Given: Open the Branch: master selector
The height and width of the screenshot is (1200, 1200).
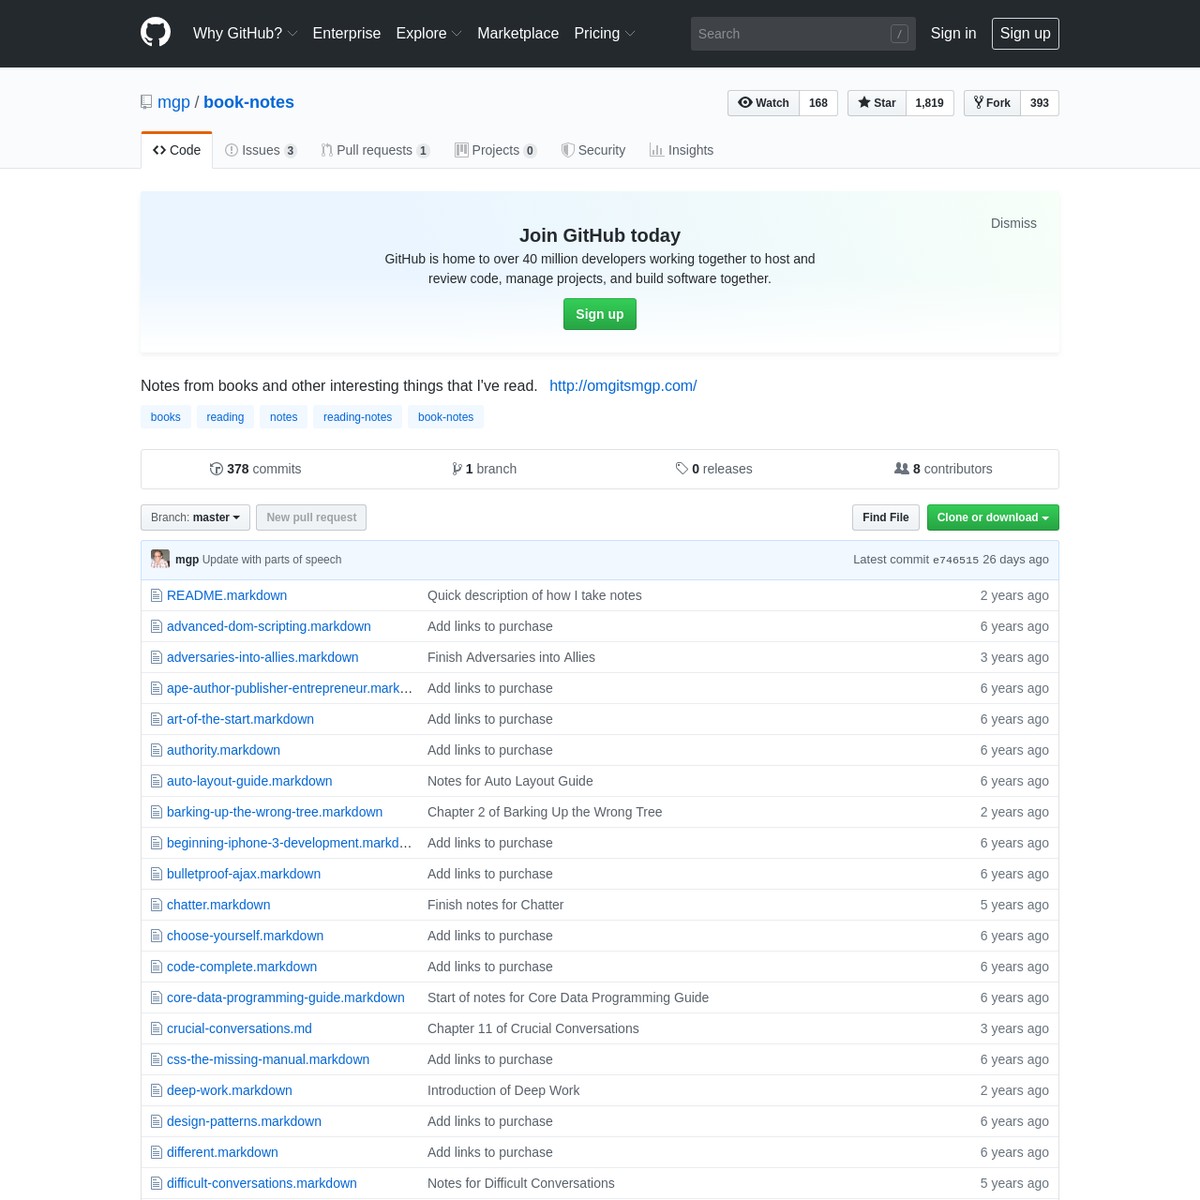Looking at the screenshot, I should (x=195, y=517).
